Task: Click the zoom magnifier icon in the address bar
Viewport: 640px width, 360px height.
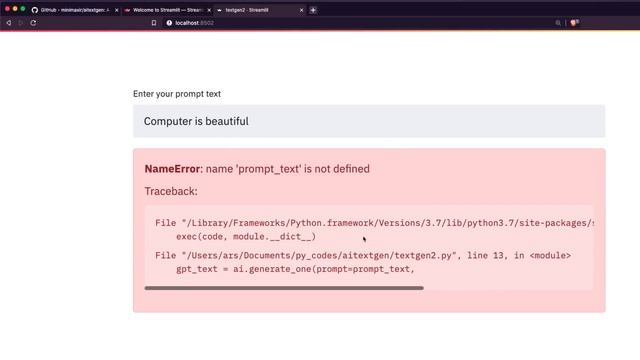Action: (558, 23)
